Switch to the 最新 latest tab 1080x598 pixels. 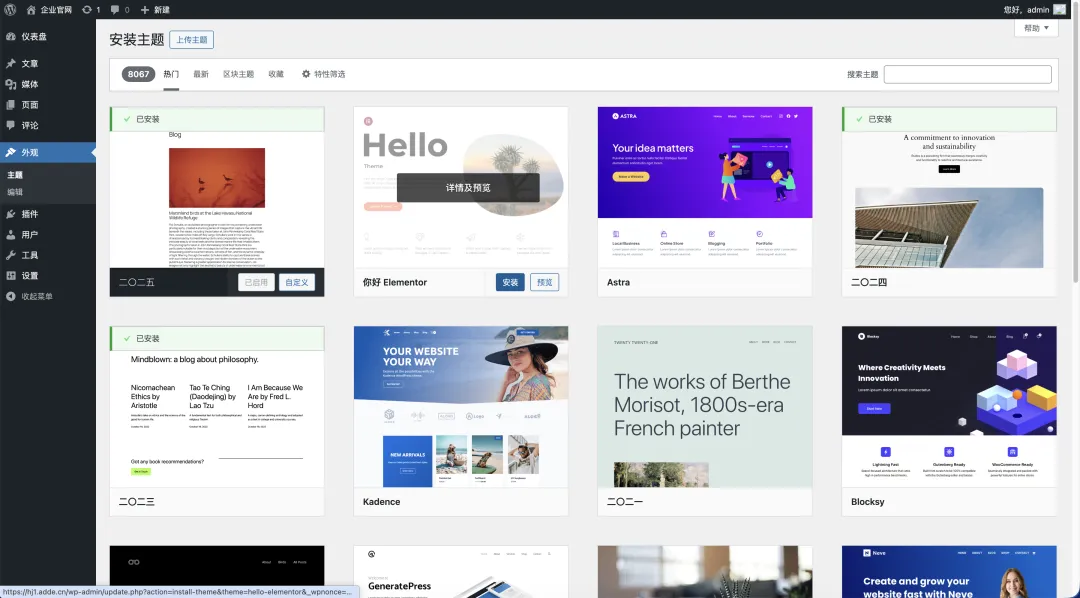[200, 74]
